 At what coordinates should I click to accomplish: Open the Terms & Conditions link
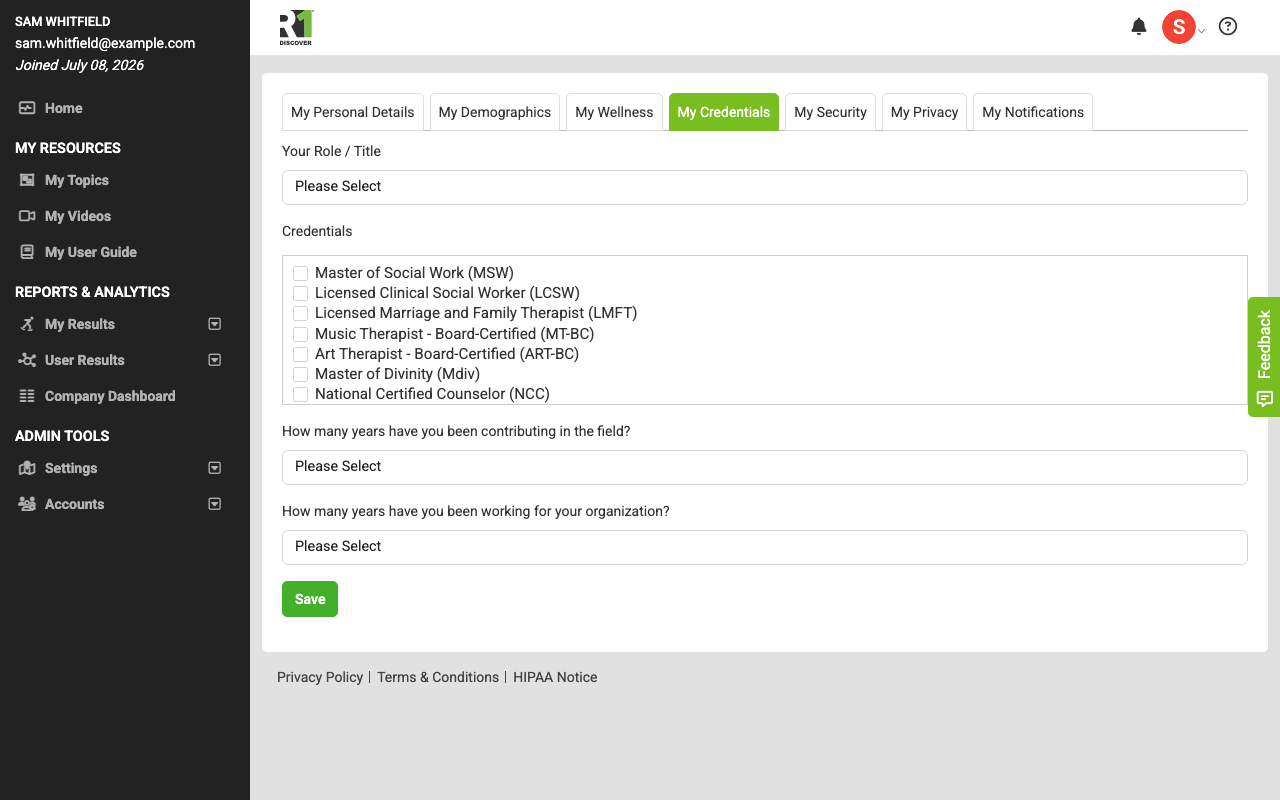438,677
